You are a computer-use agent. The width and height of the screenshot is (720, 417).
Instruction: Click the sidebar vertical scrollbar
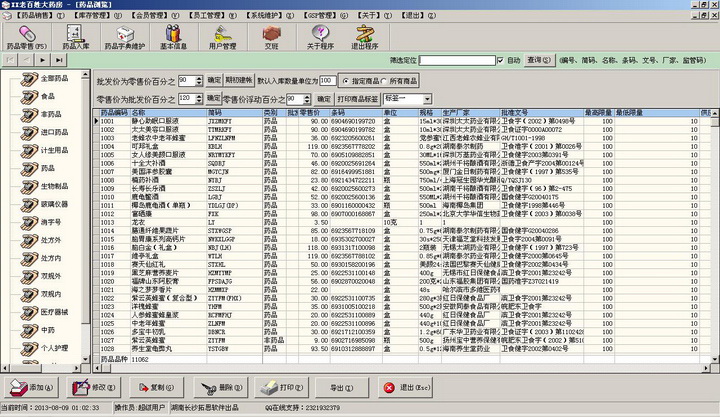[85, 217]
